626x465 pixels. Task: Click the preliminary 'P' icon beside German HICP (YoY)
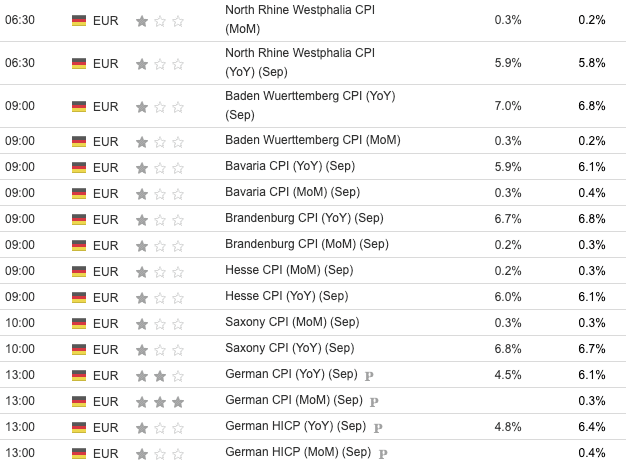[379, 427]
